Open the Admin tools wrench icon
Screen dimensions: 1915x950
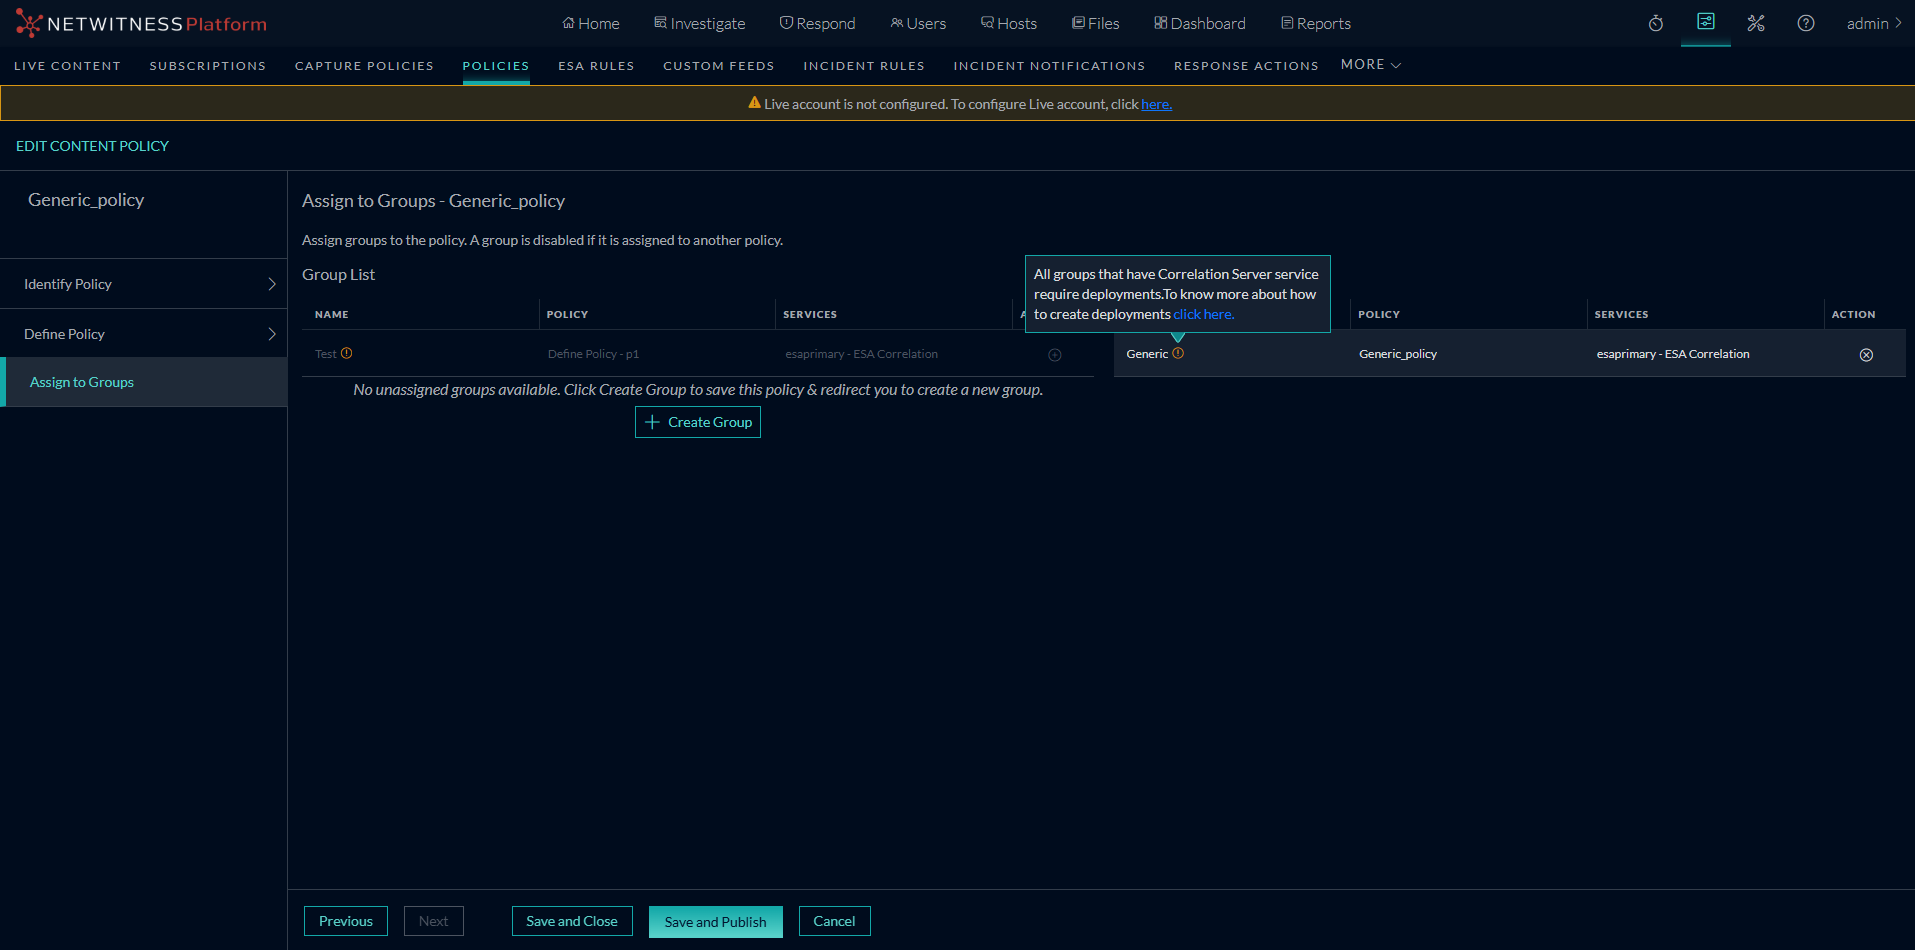(1756, 23)
